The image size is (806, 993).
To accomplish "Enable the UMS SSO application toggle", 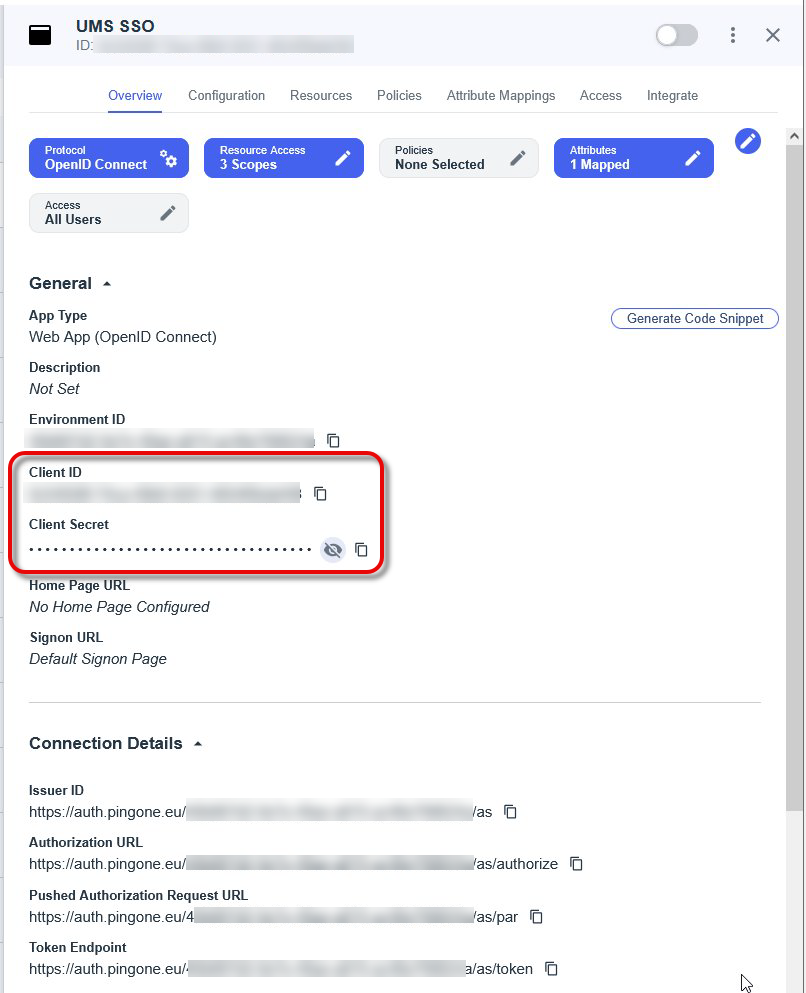I will pos(677,35).
